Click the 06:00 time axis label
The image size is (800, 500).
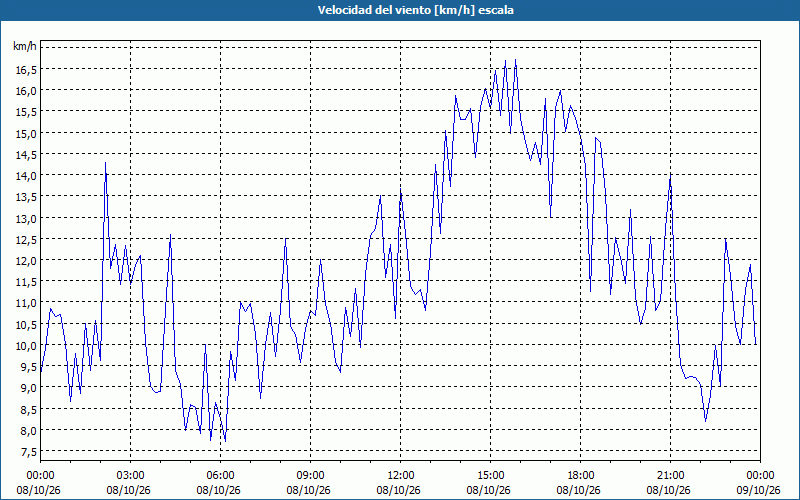(x=220, y=476)
